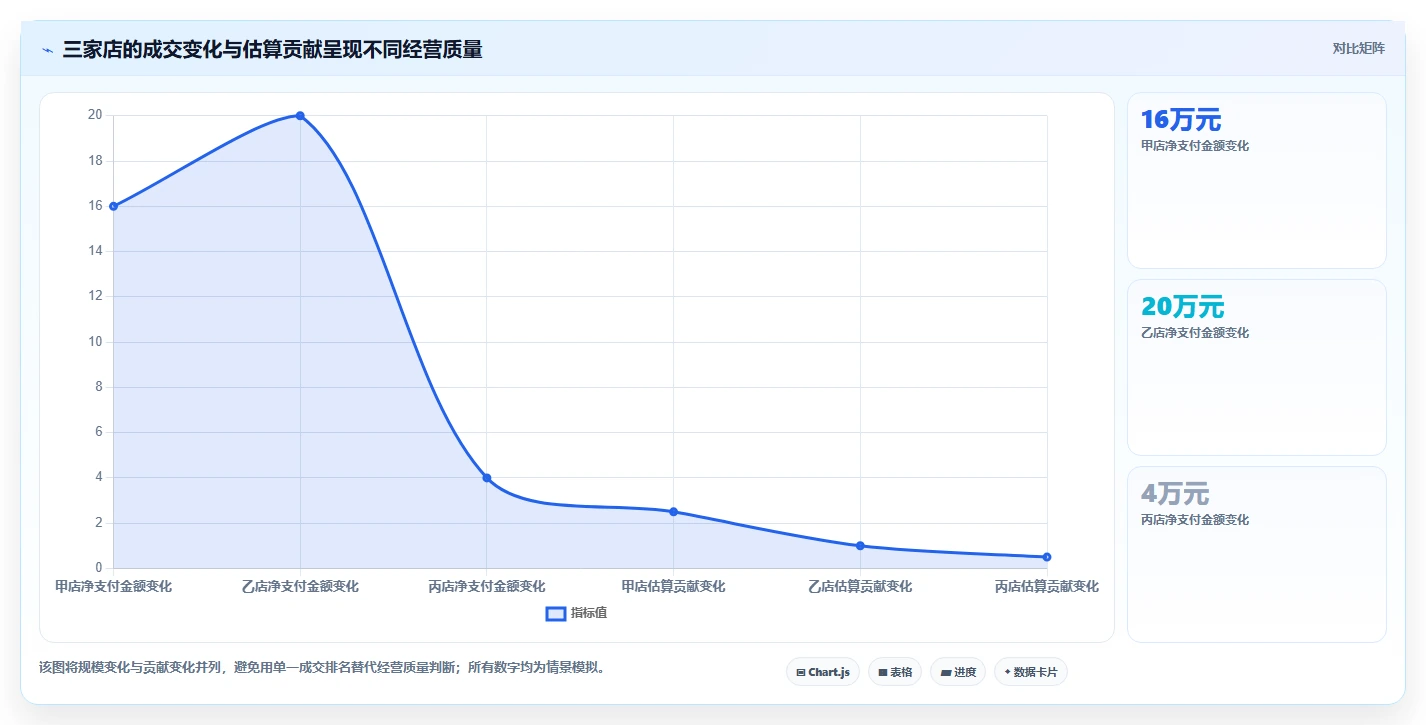Click the 20万元 card caption 乙店净支付金额变化
The image size is (1426, 725).
1195,333
